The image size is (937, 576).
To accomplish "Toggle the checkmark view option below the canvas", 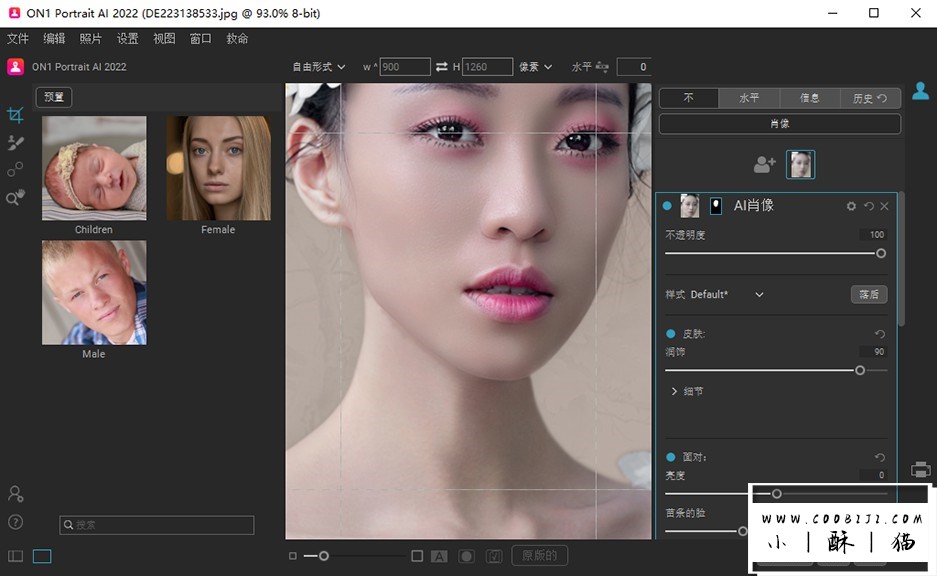I will (x=494, y=555).
